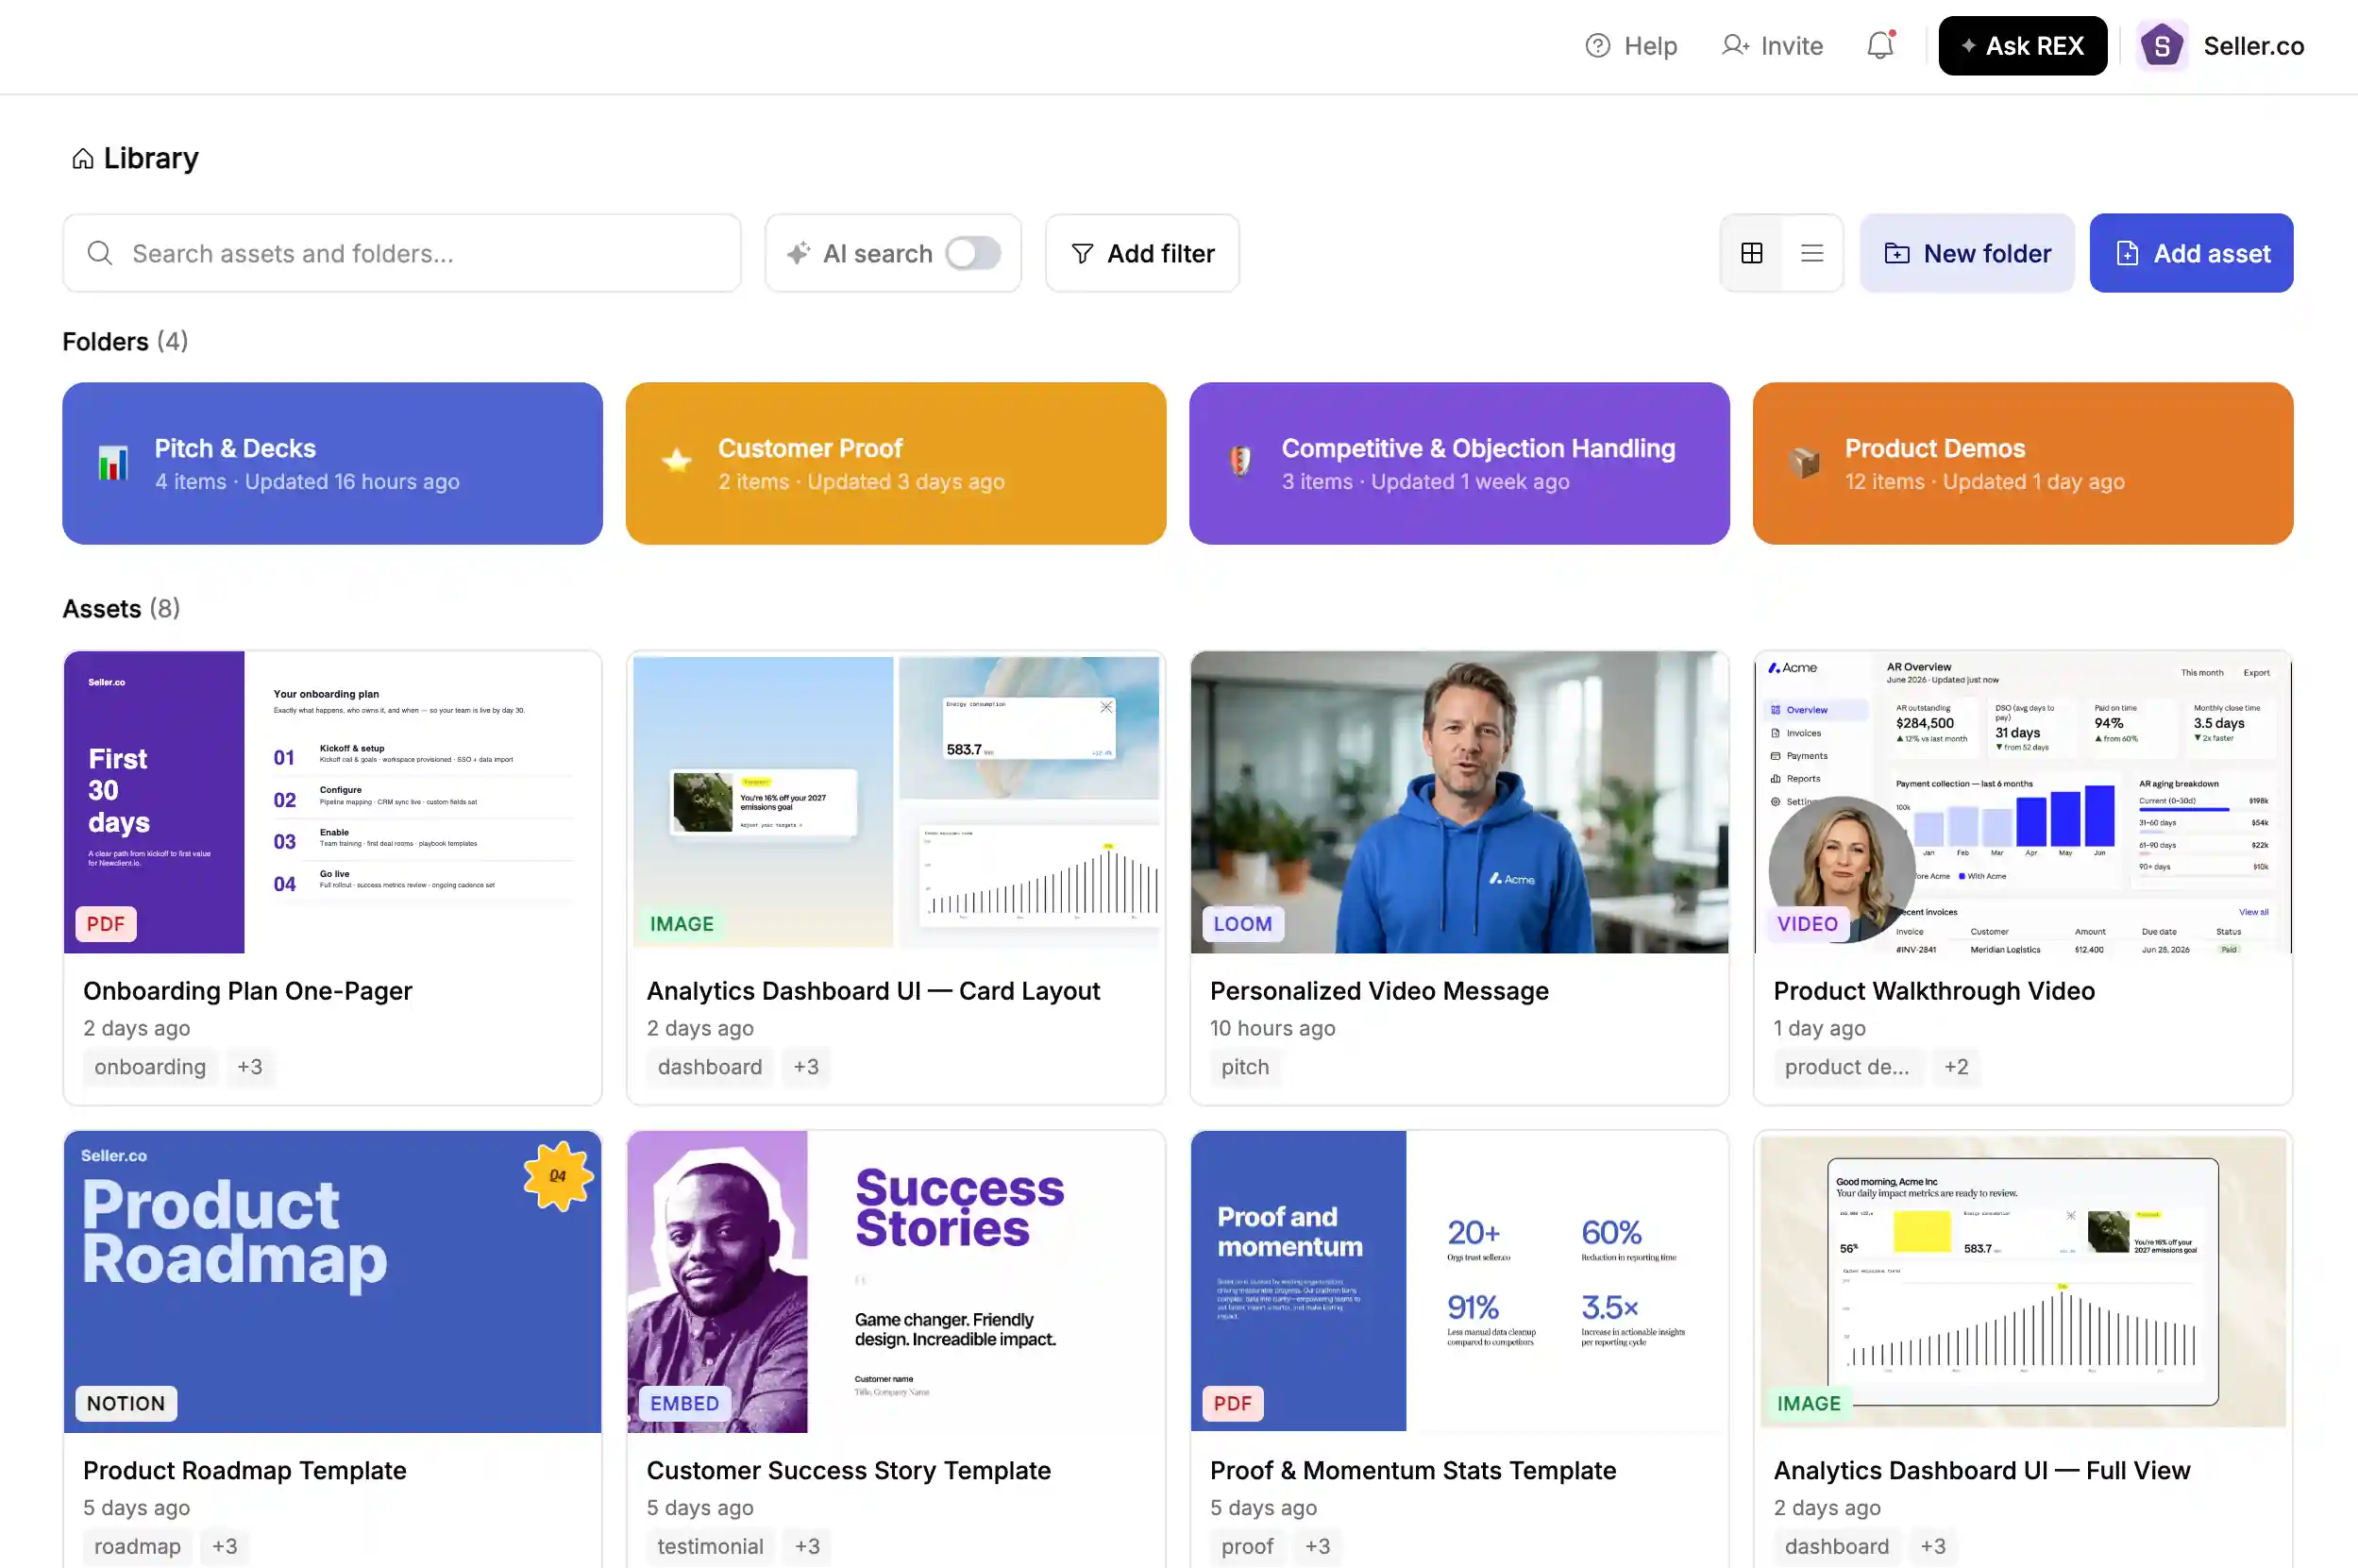Click the Library home icon
Viewport: 2358px width, 1568px height.
coord(83,159)
